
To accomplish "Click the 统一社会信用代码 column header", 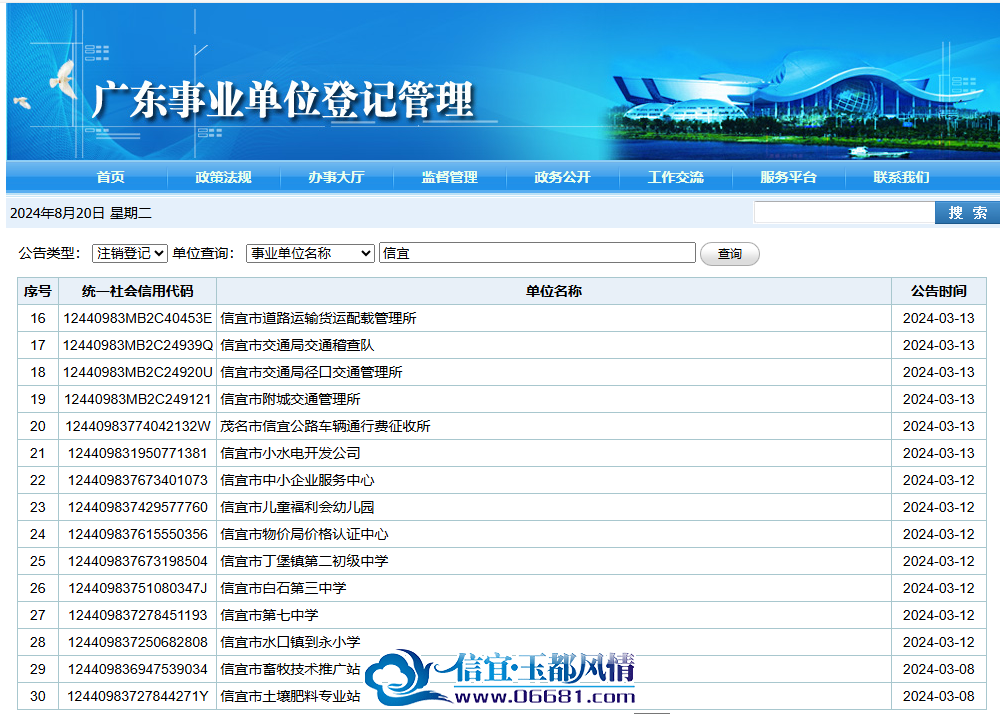I will coord(138,291).
